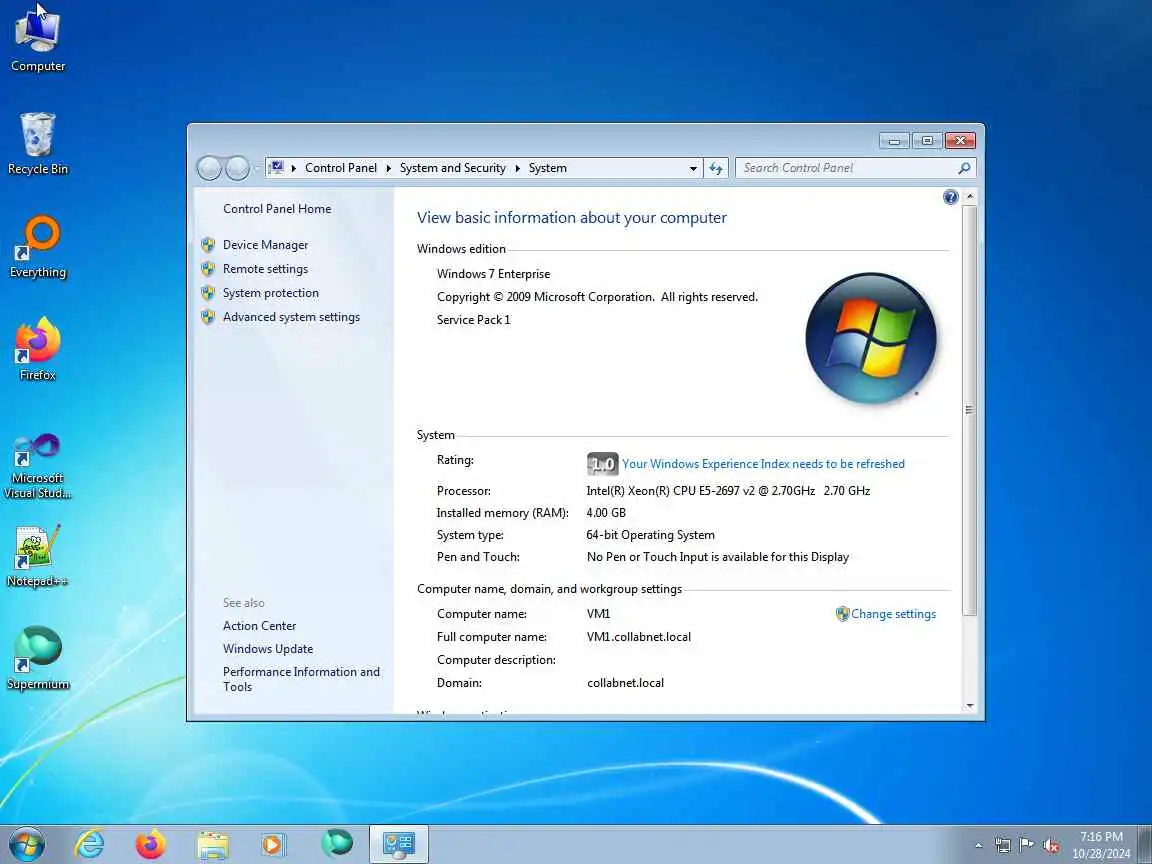1152x864 pixels.
Task: Open the address bar history dropdown
Action: (692, 168)
